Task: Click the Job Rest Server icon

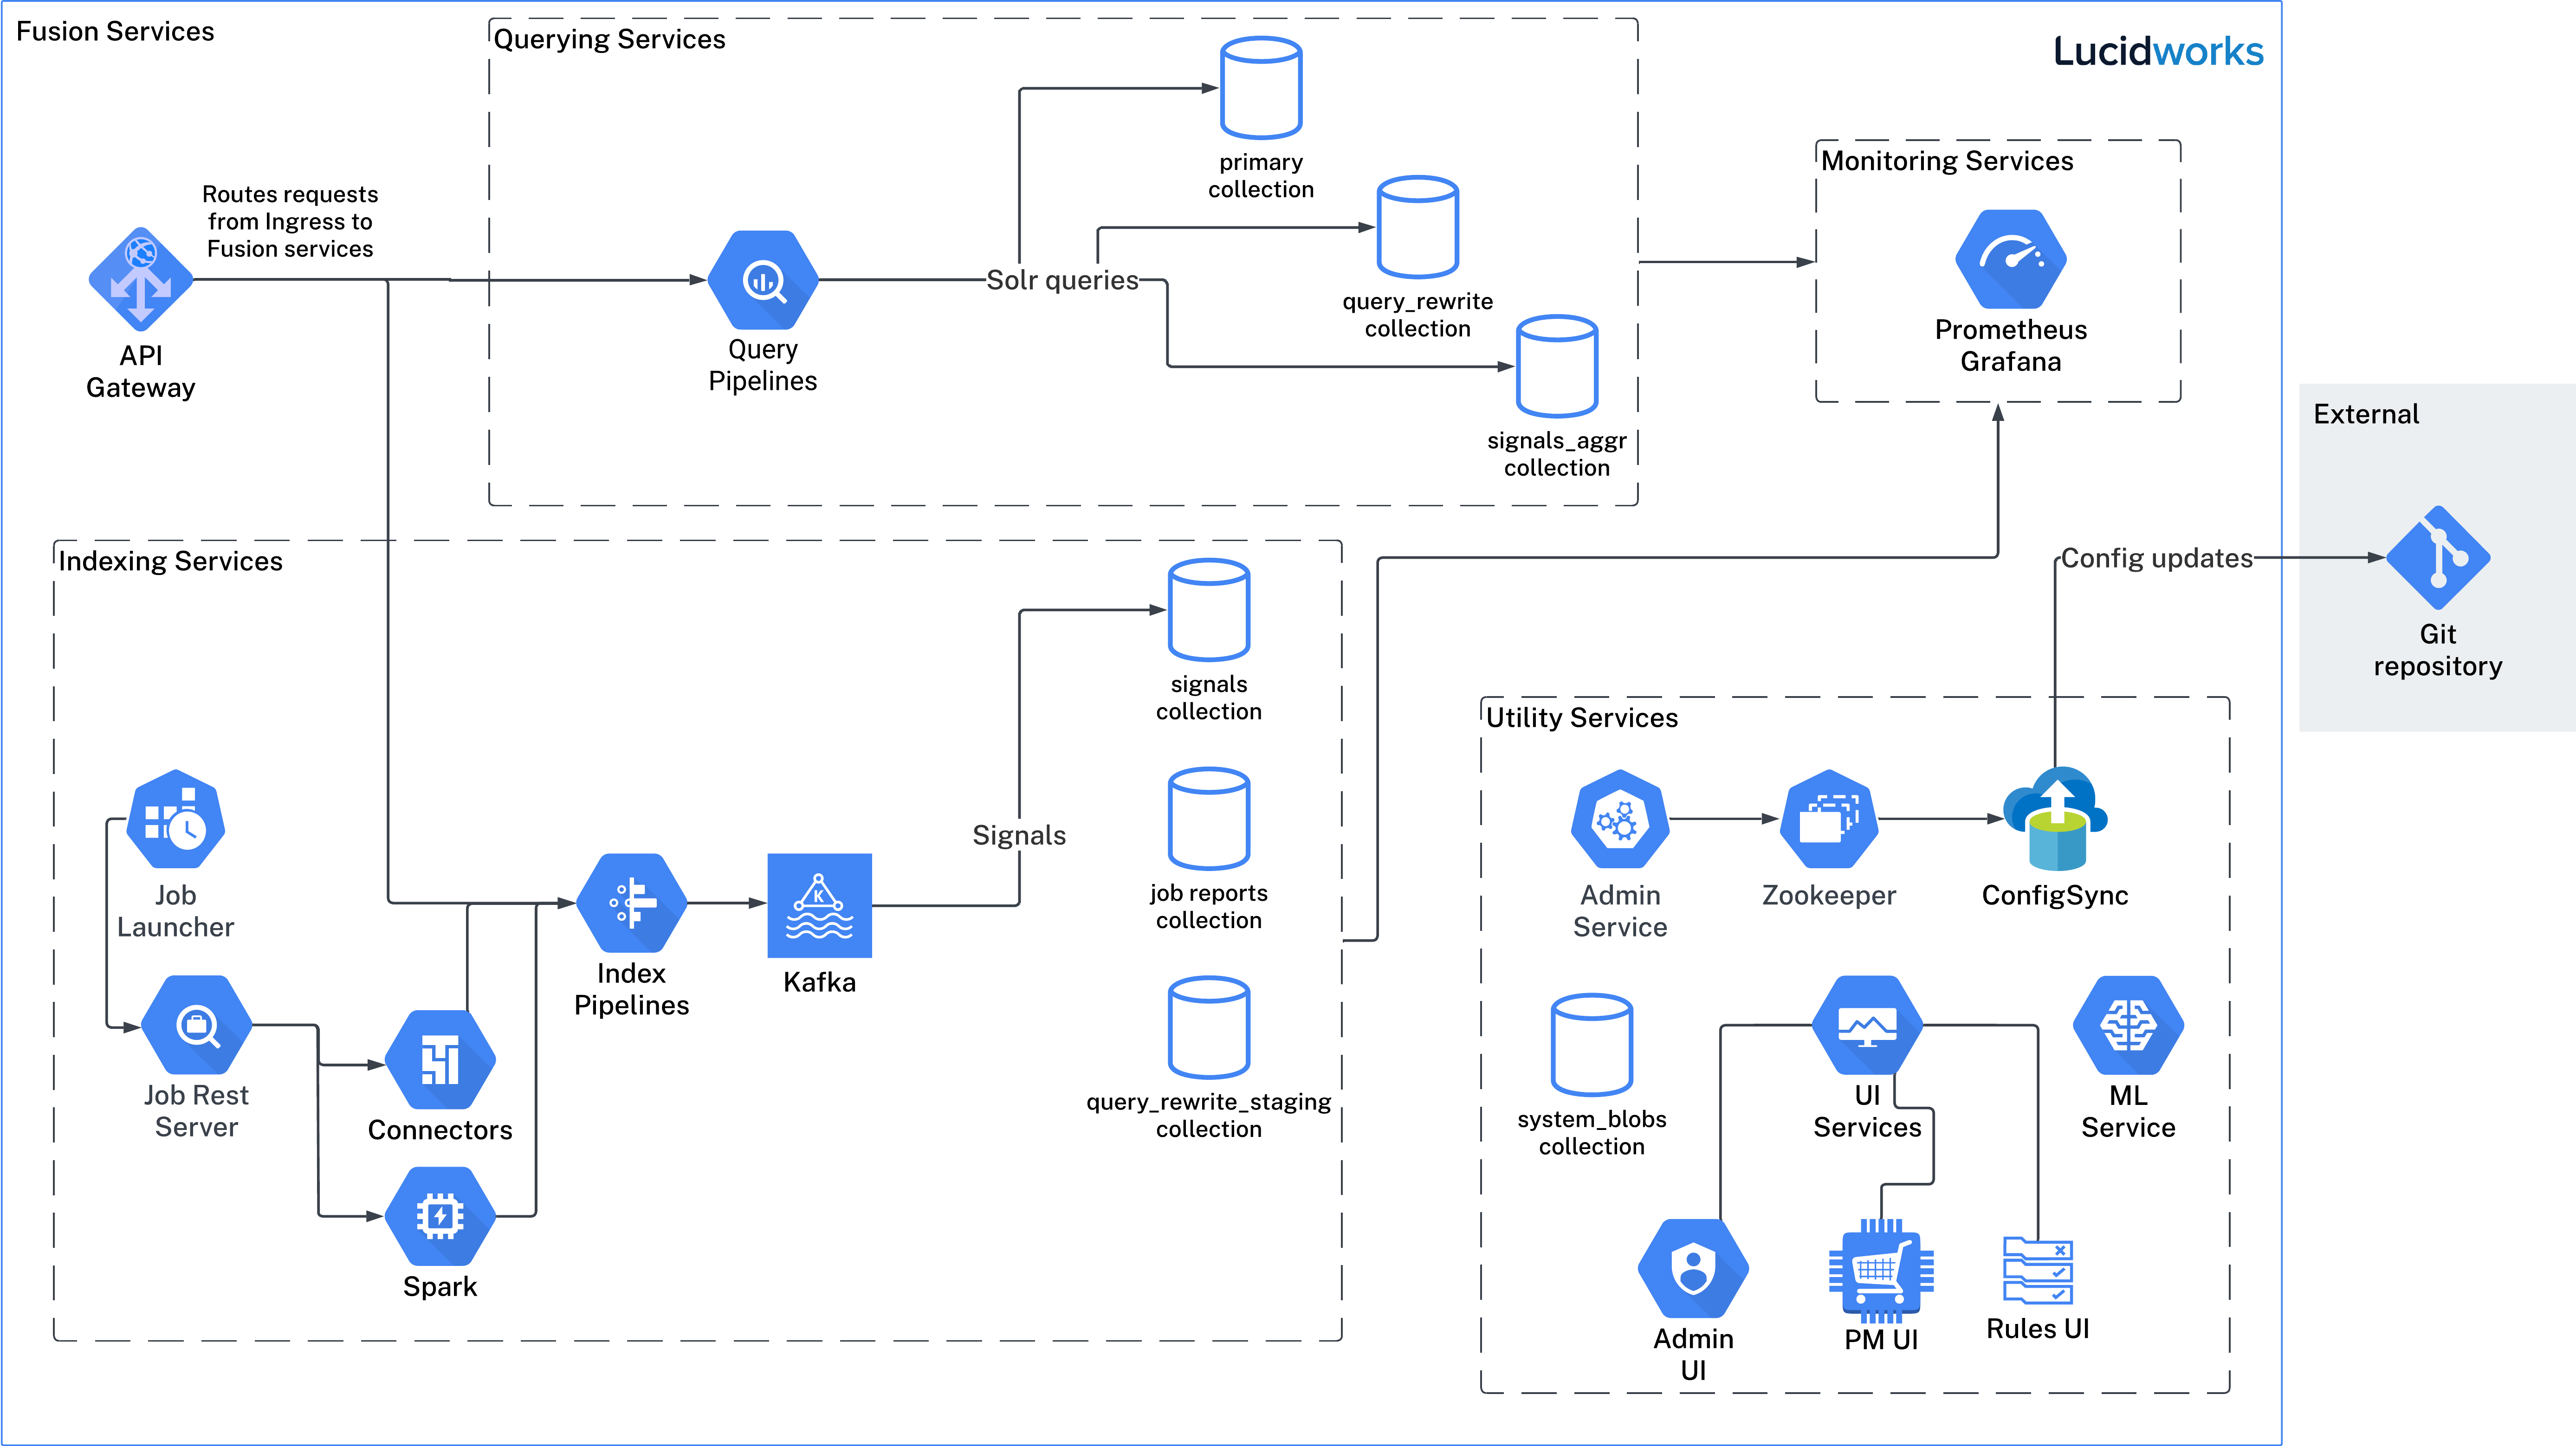Action: point(197,1025)
